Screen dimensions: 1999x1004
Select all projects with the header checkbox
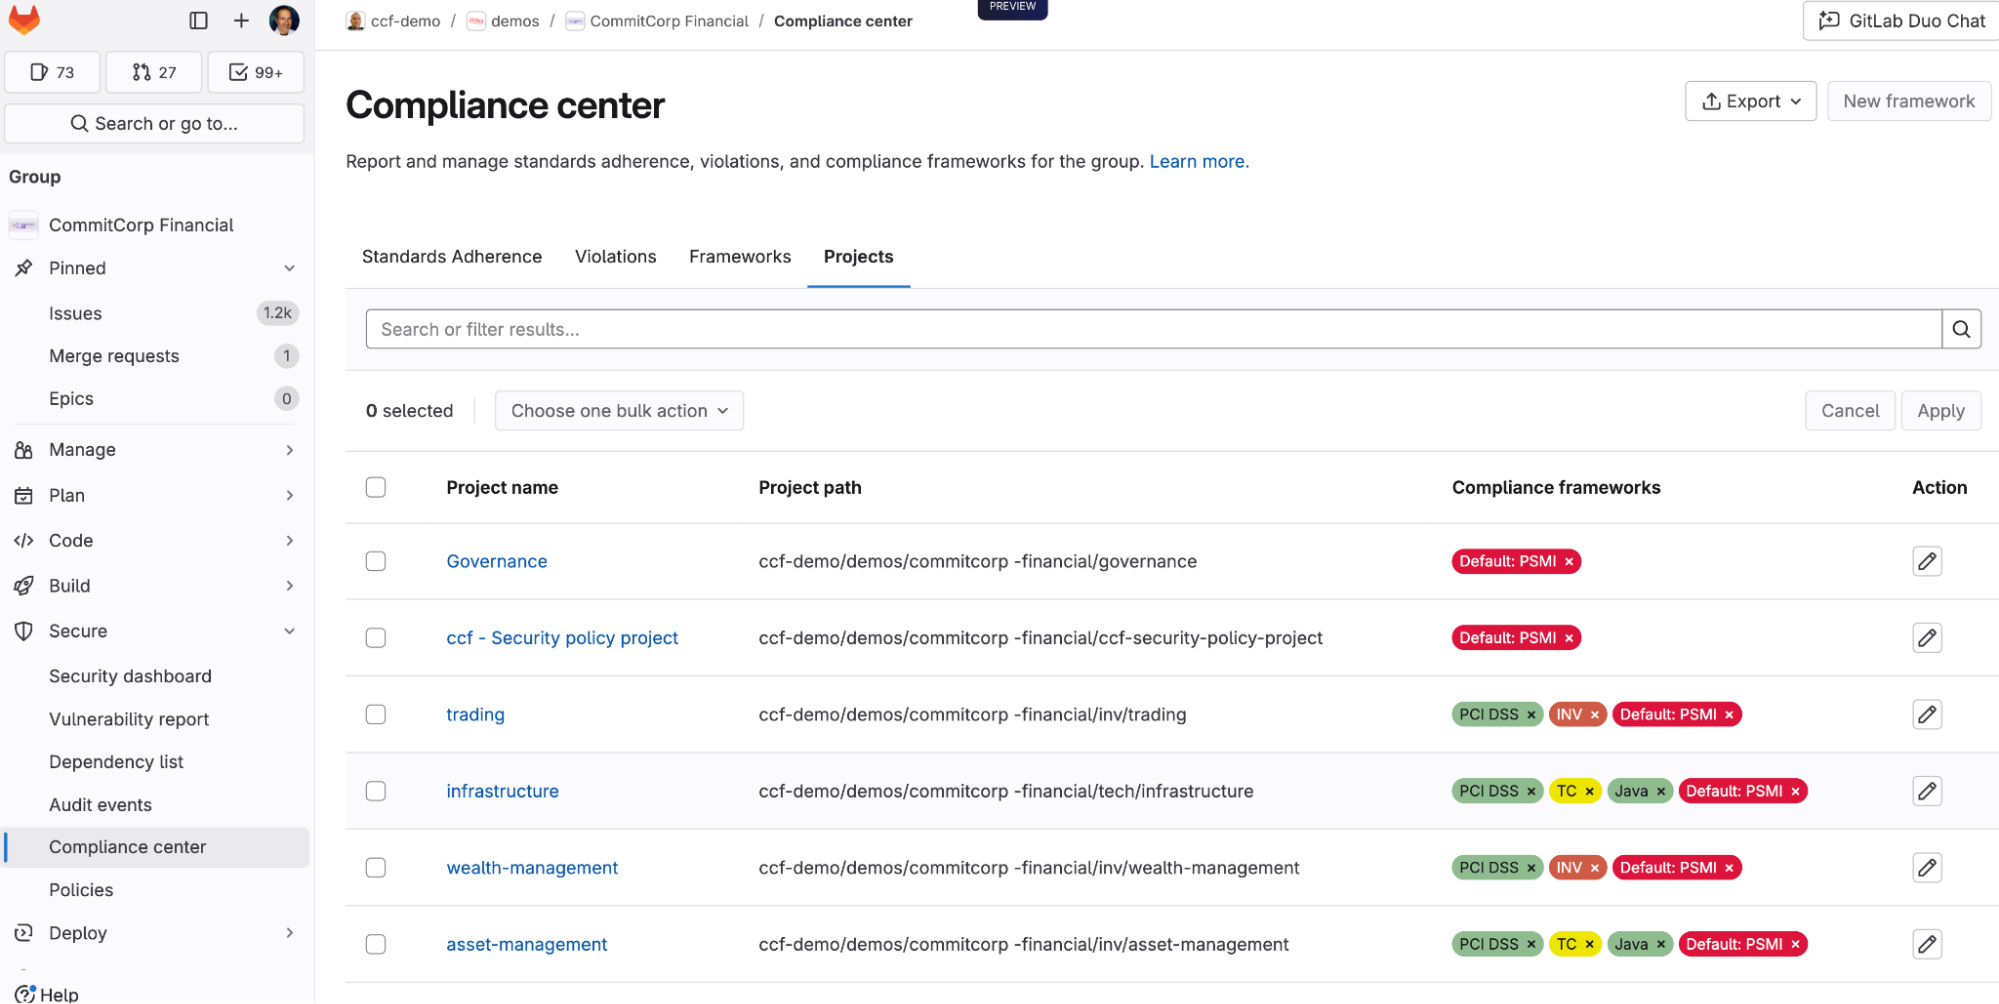point(376,487)
